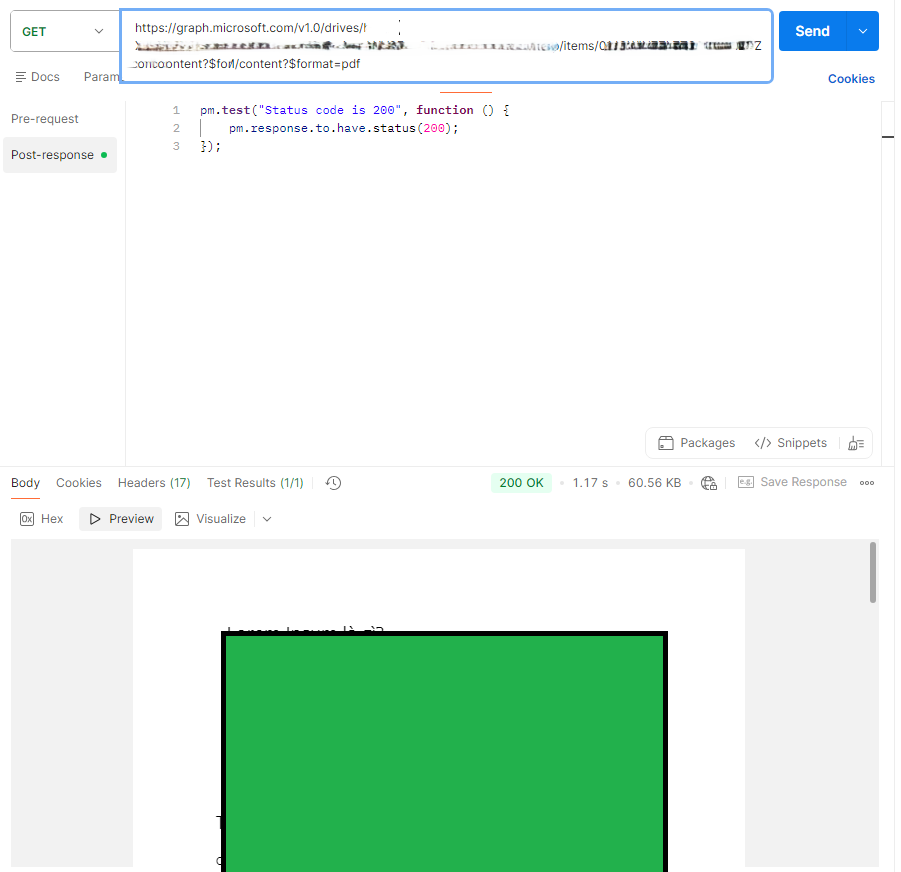Open Packages in the script editor

[x=696, y=443]
